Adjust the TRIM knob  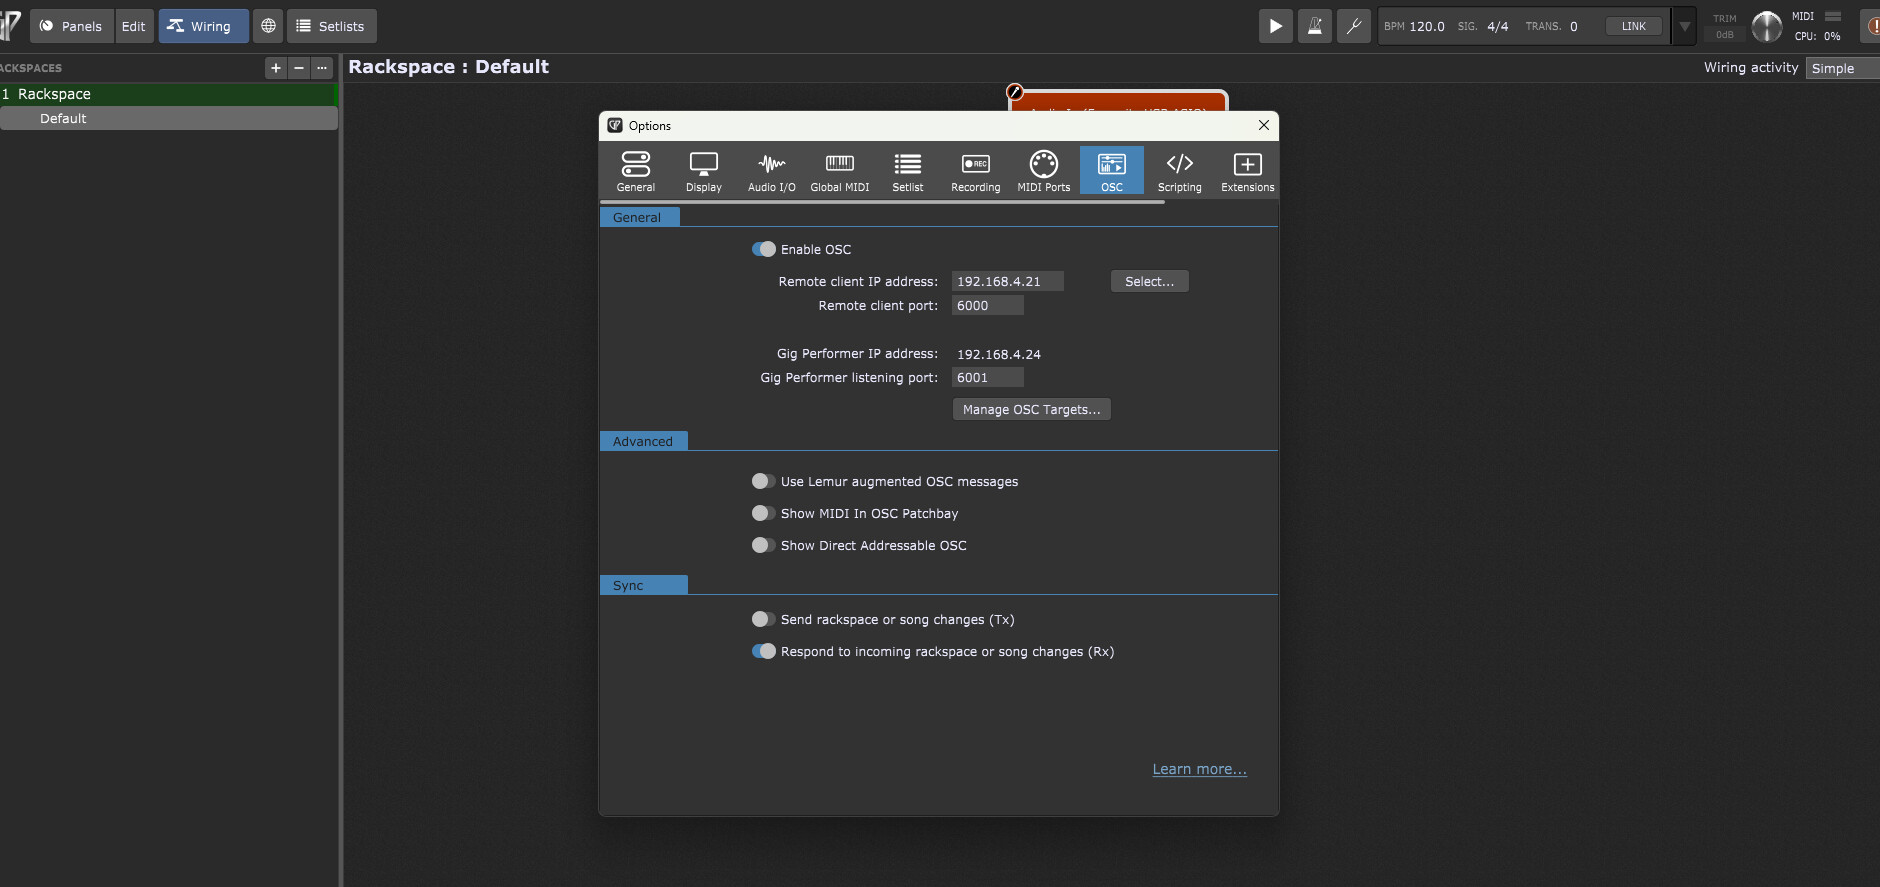click(x=1767, y=26)
